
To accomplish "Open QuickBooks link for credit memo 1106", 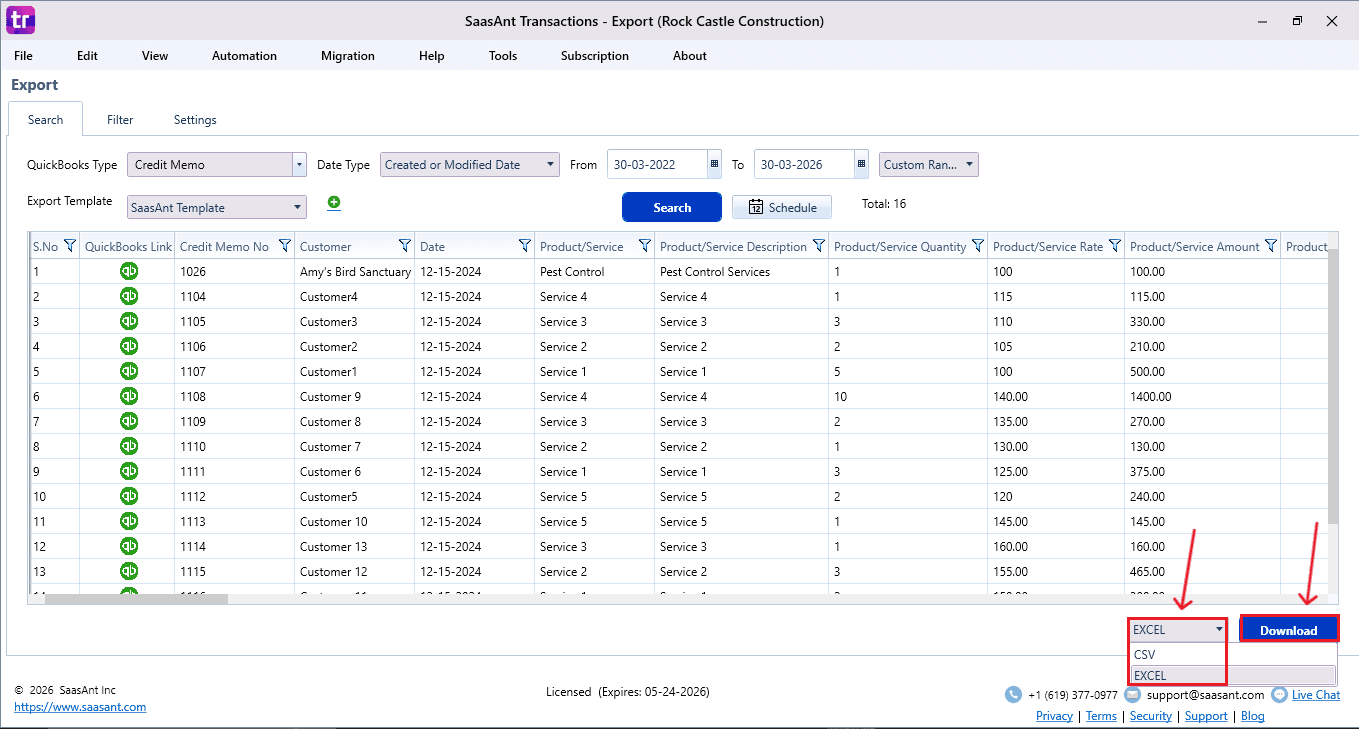I will (x=129, y=346).
